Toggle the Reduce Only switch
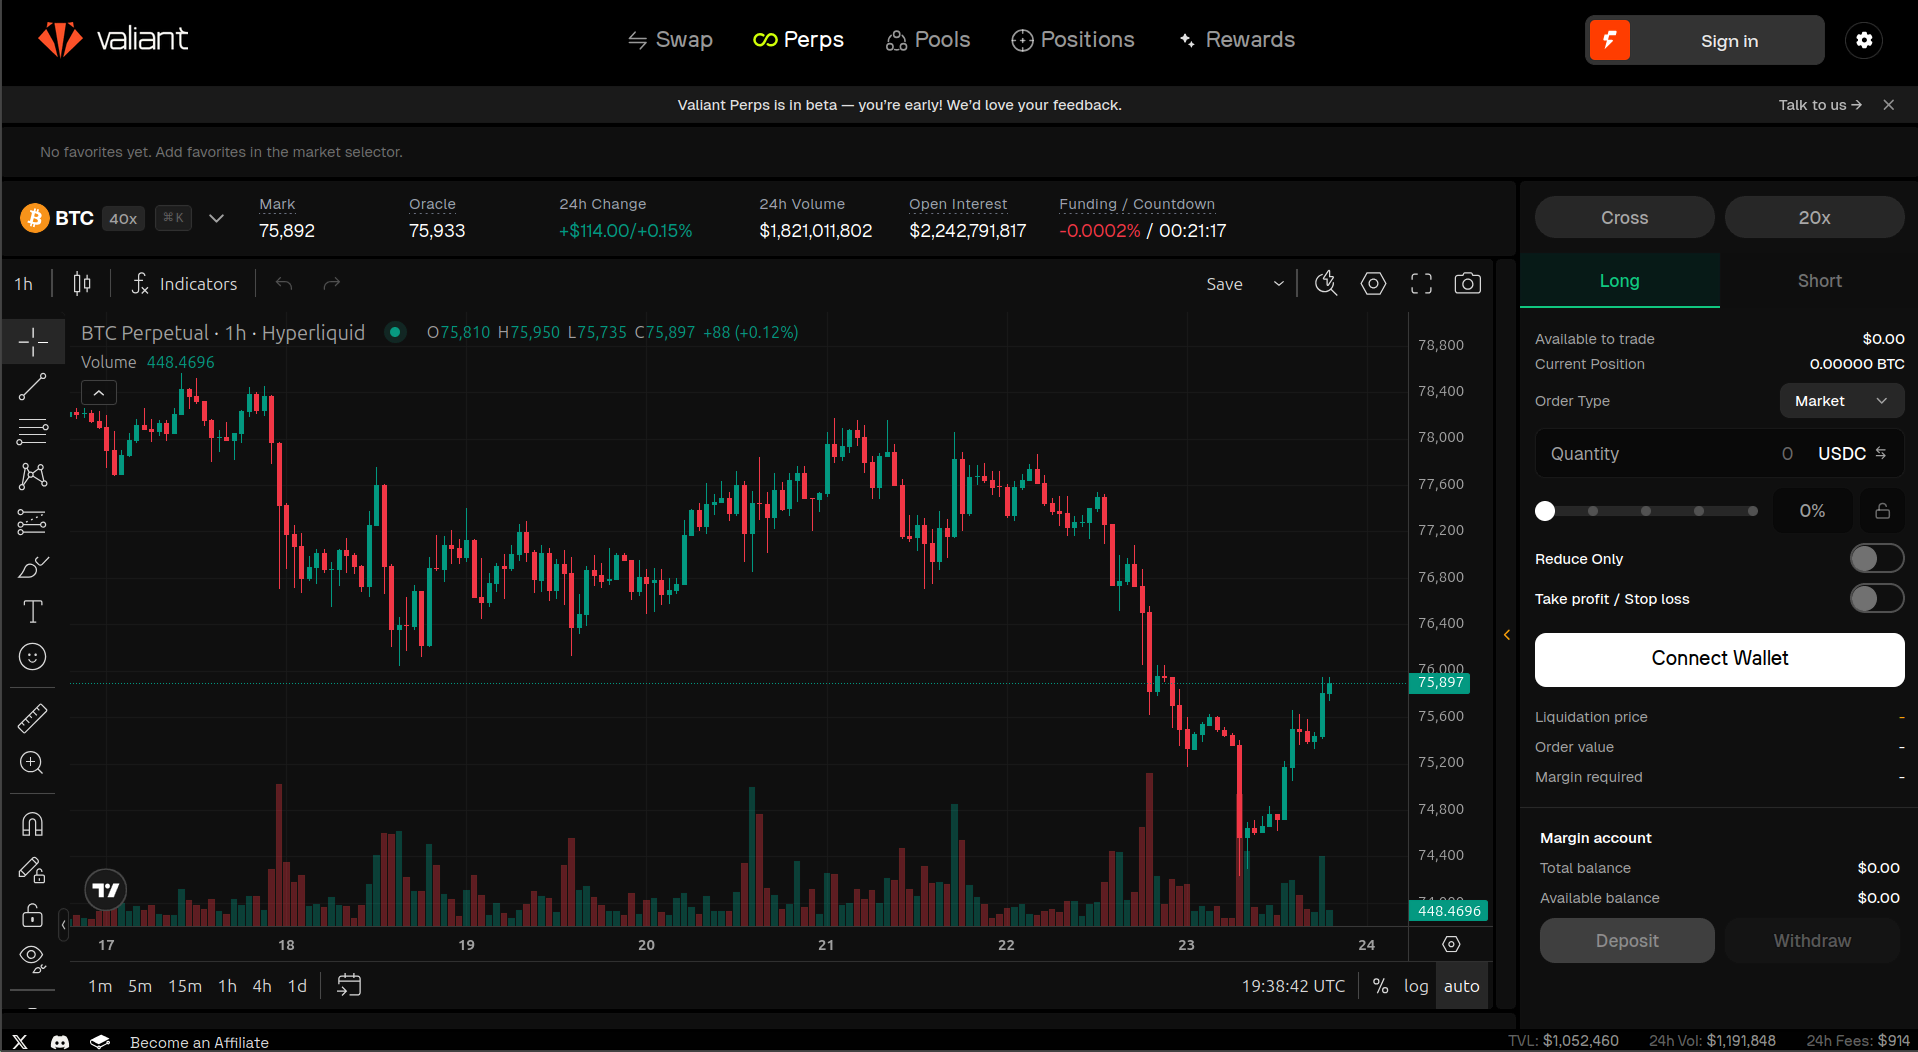This screenshot has width=1918, height=1052. 1876,558
